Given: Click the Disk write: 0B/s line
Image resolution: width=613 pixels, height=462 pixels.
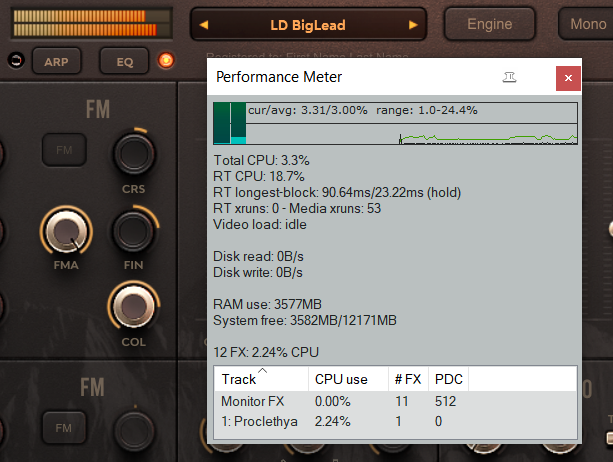Looking at the screenshot, I should [x=258, y=273].
